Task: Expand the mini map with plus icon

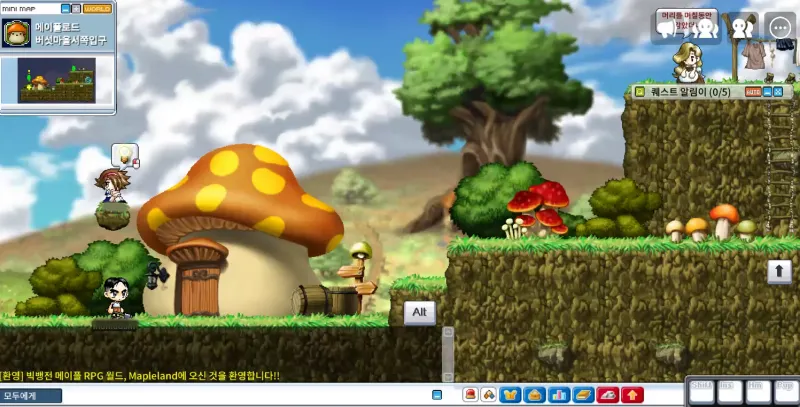Action: [76, 9]
